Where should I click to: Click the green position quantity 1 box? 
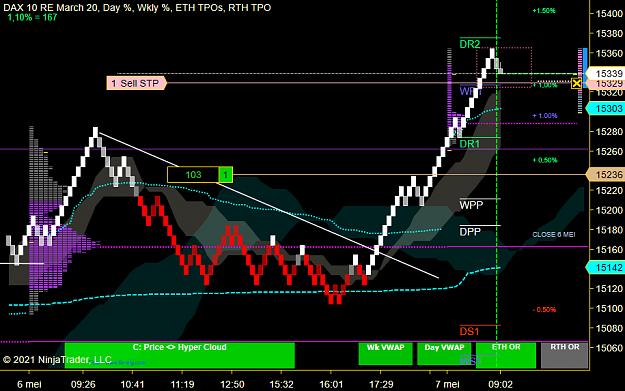click(226, 175)
